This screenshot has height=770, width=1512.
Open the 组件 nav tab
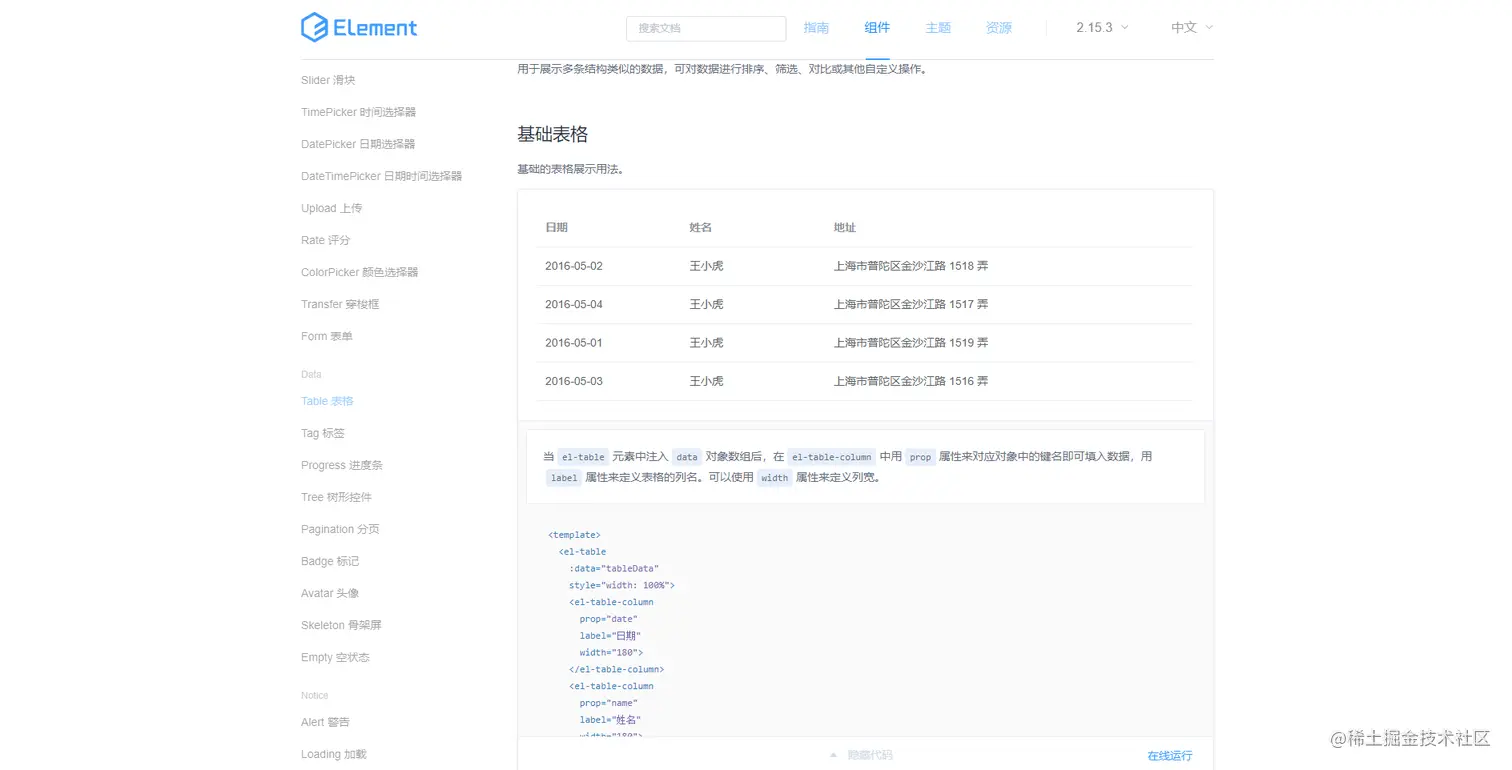point(877,28)
